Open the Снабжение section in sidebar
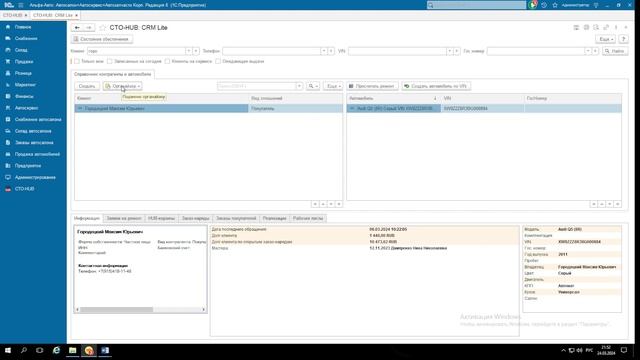 (26, 38)
